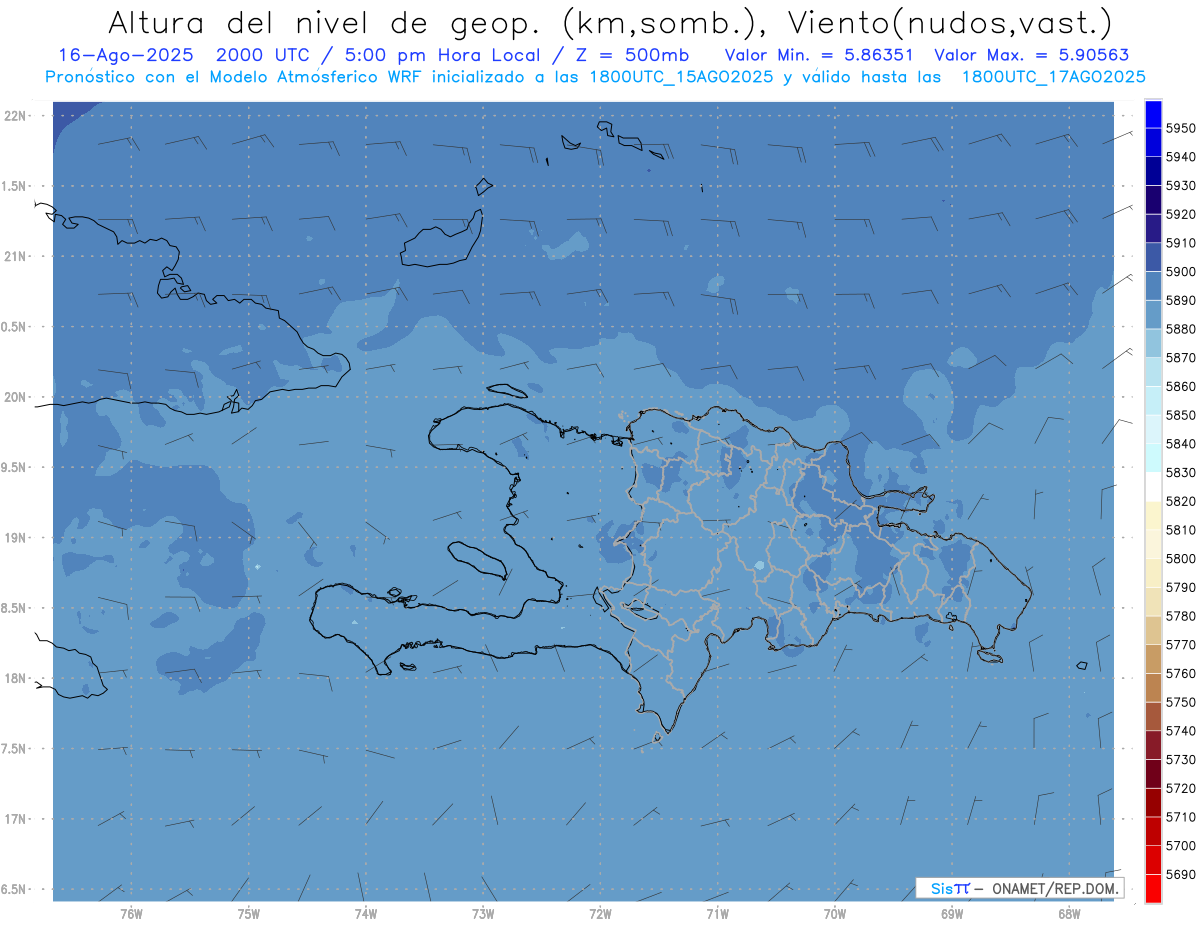The image size is (1200, 927).
Task: Click the '5730' color scale label
Action: [1181, 759]
